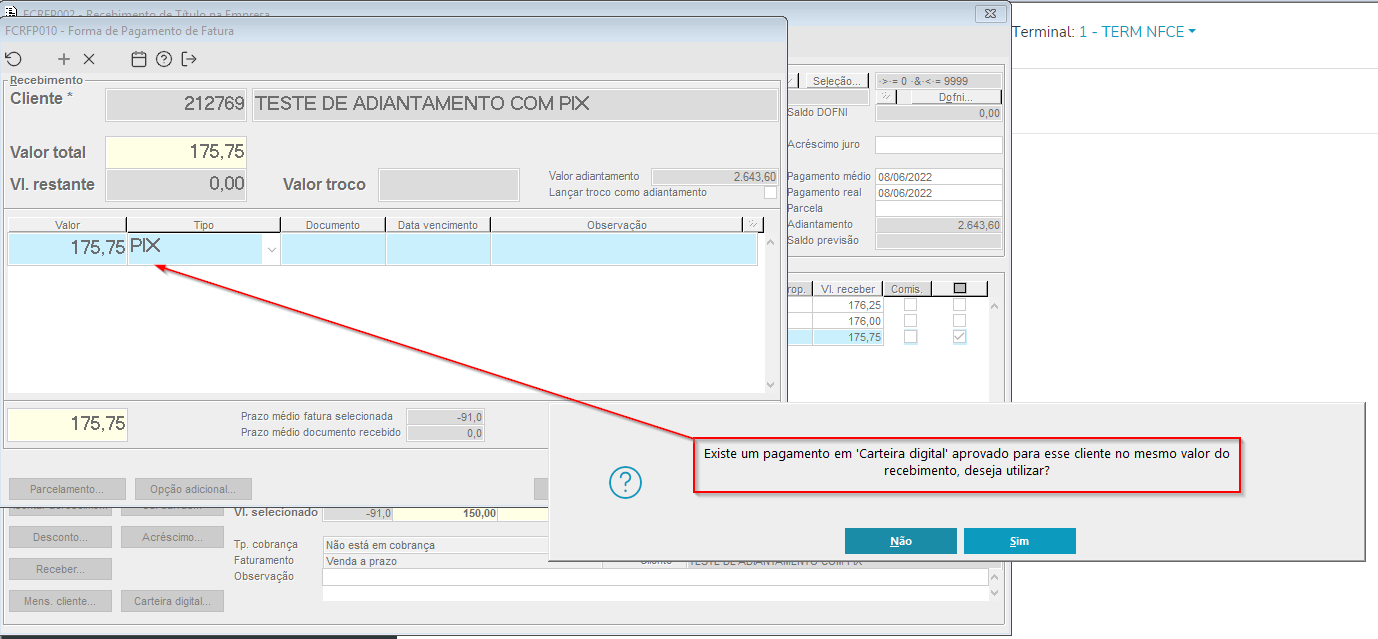The width and height of the screenshot is (1378, 639).
Task: Click the plus add icon in toolbar
Action: [64, 60]
